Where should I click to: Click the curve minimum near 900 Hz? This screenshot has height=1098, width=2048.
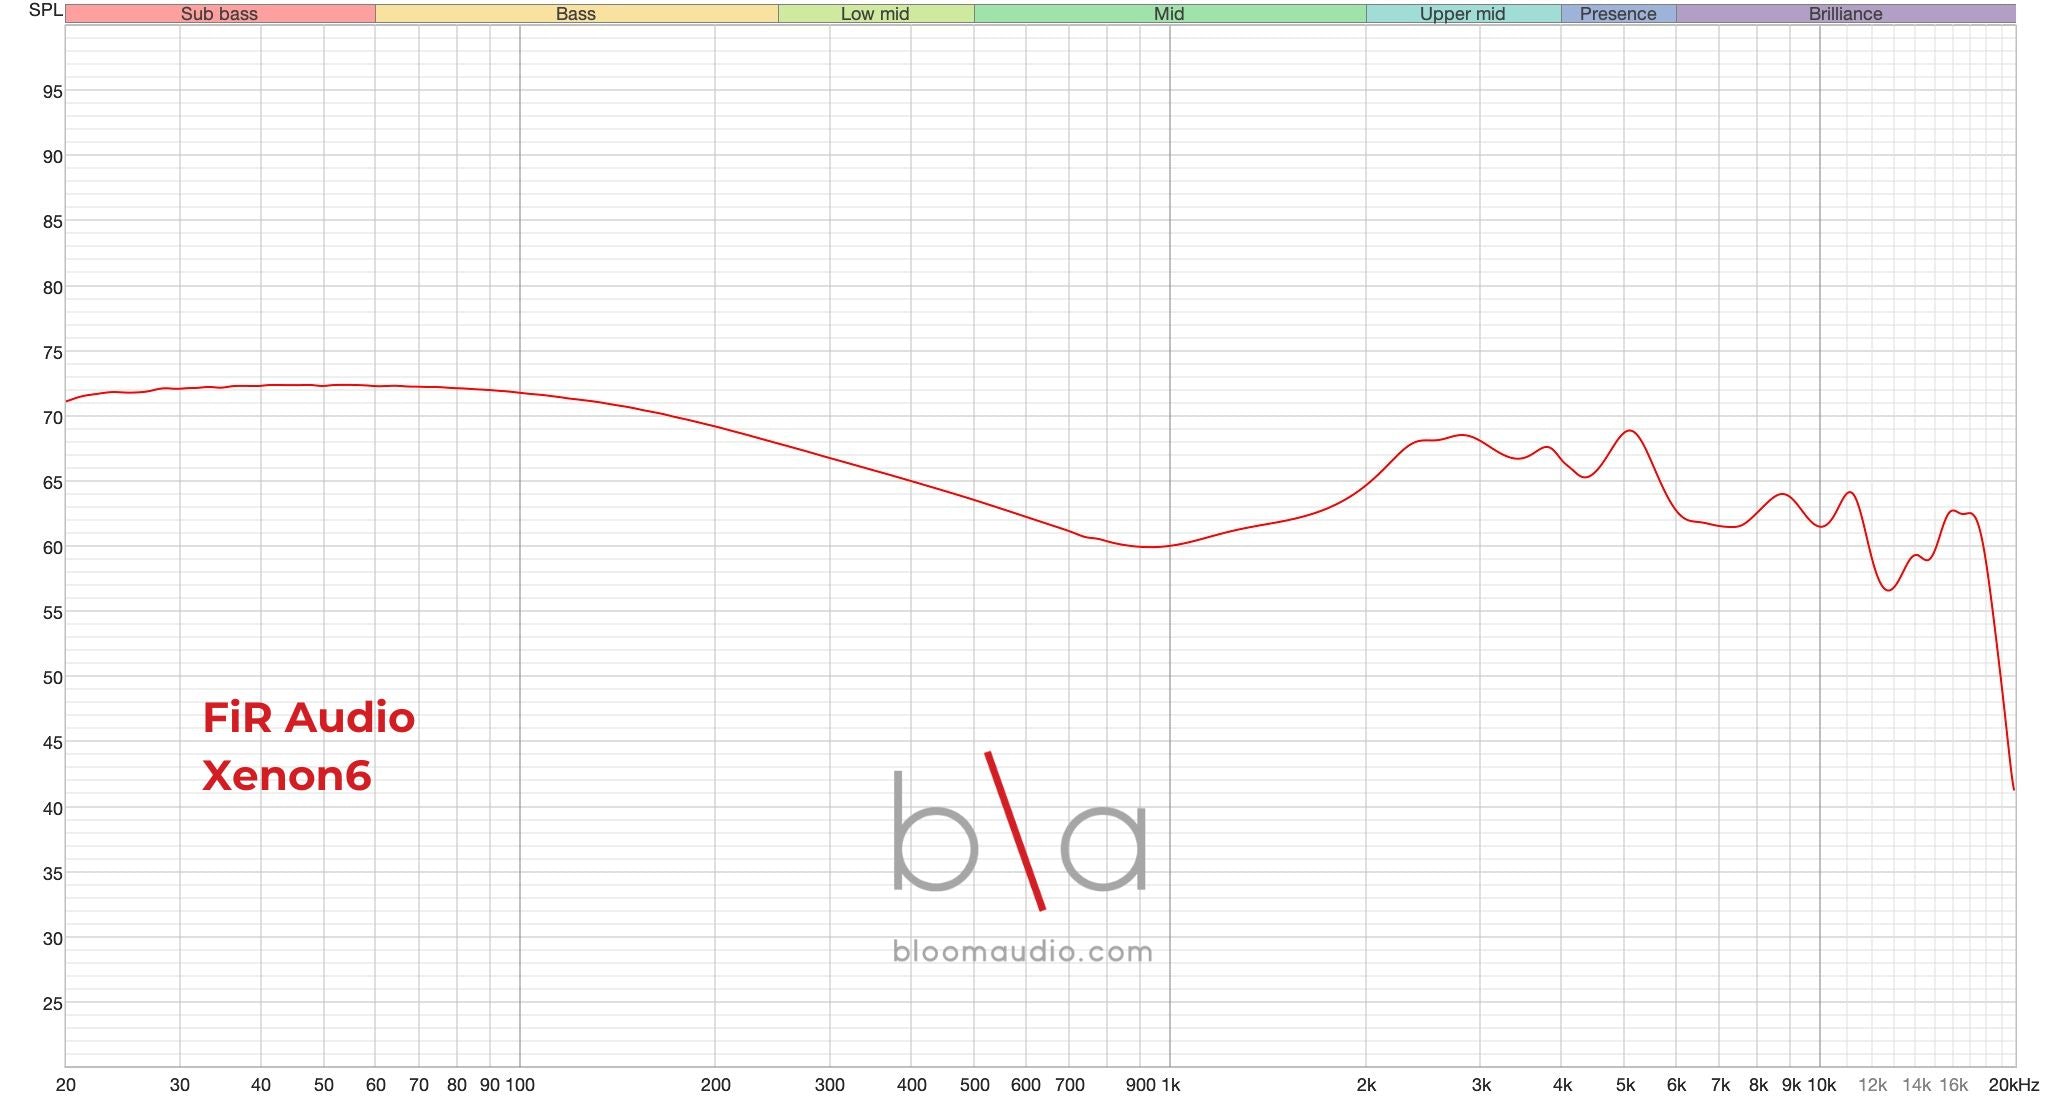pyautogui.click(x=1150, y=547)
